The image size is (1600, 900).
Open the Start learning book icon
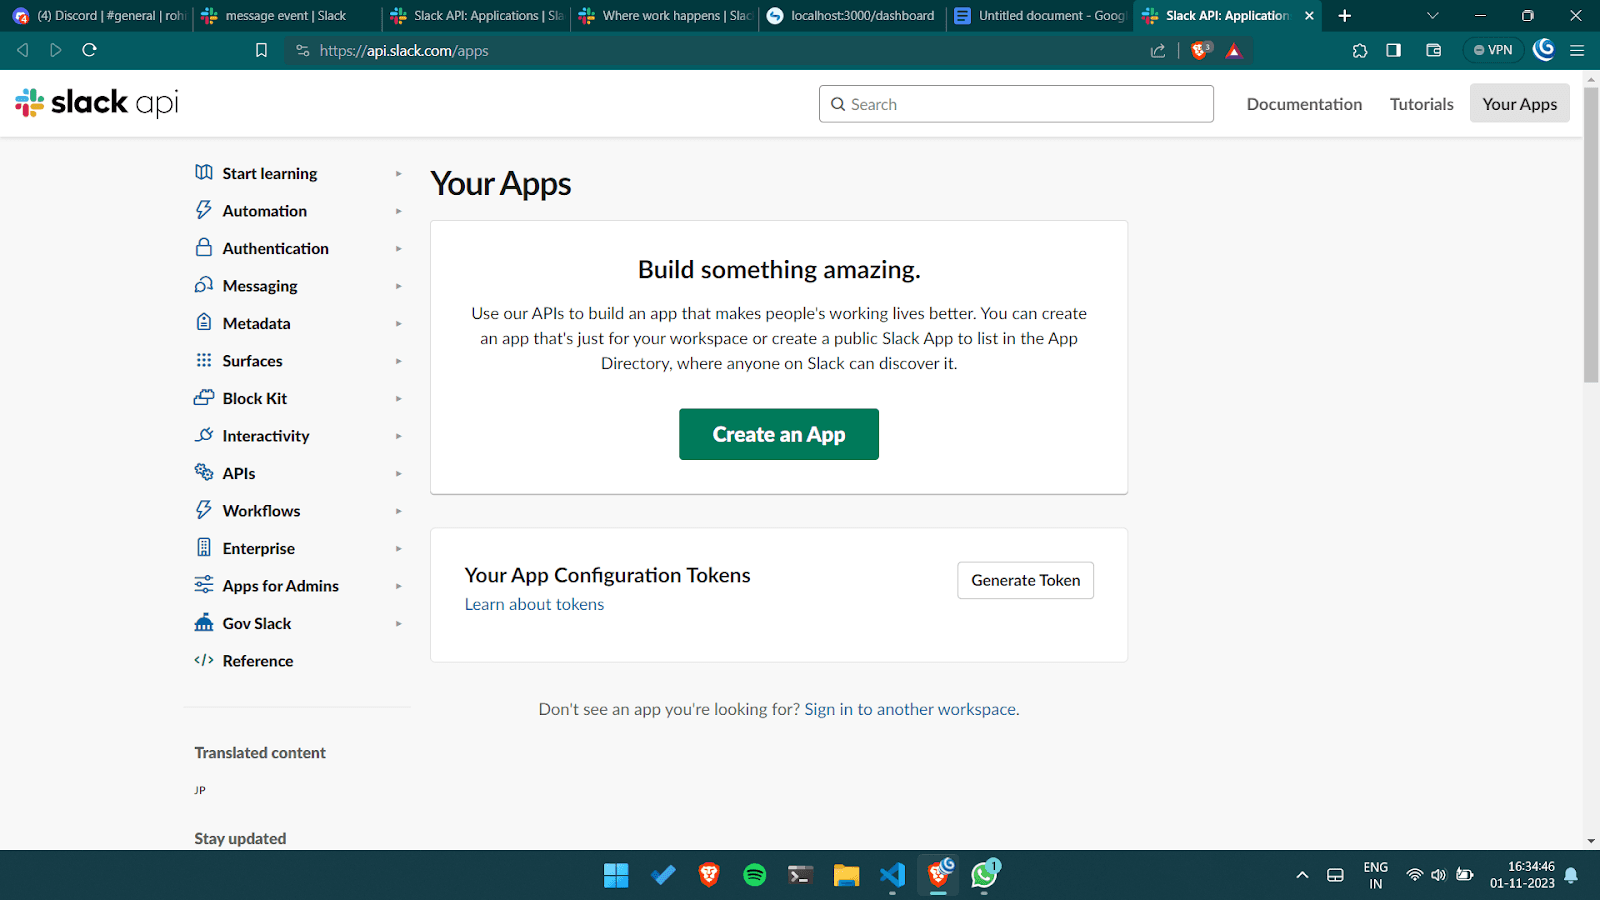204,172
